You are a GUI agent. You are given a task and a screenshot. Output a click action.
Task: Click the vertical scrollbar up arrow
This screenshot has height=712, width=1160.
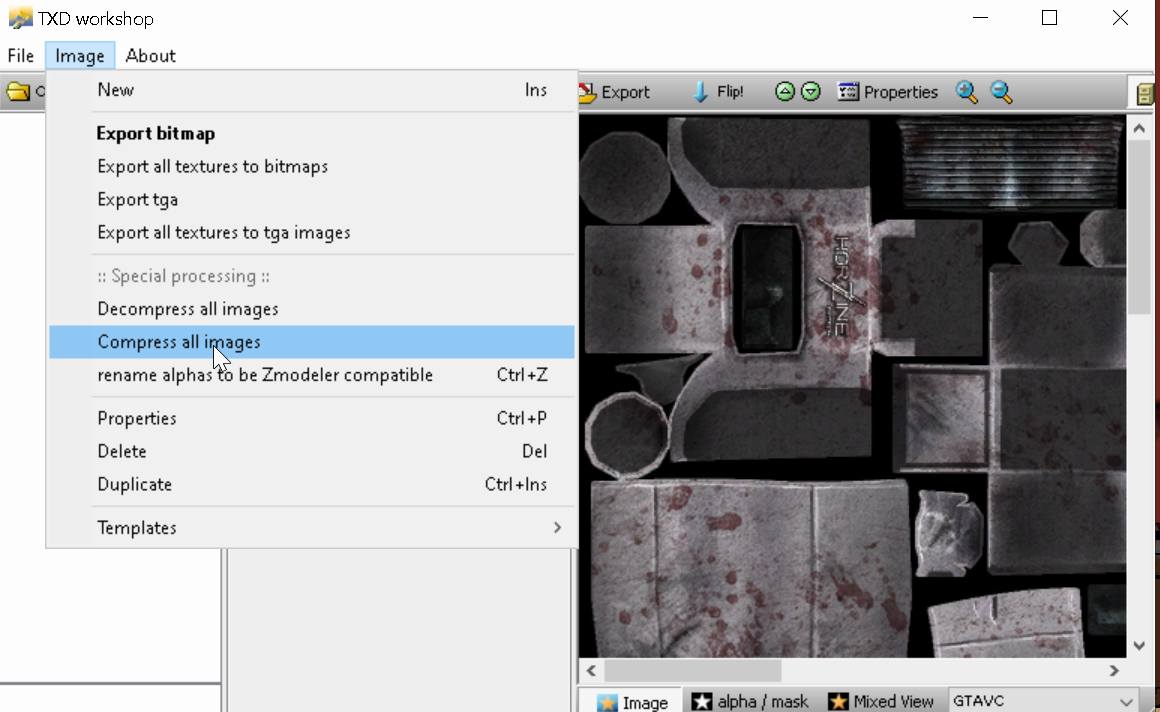1139,129
